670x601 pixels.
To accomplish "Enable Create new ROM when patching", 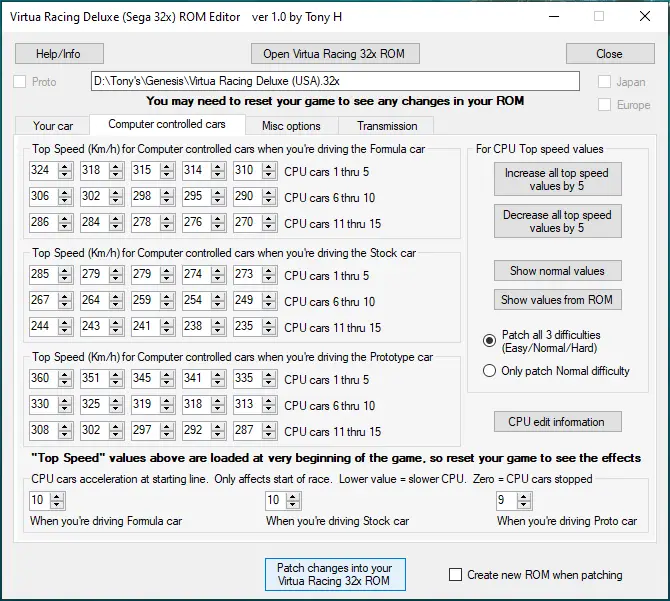I will 455,575.
